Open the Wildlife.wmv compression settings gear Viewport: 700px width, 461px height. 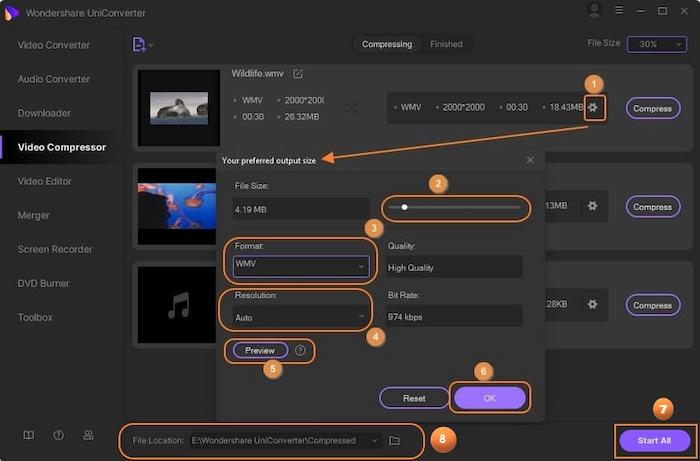click(x=592, y=108)
